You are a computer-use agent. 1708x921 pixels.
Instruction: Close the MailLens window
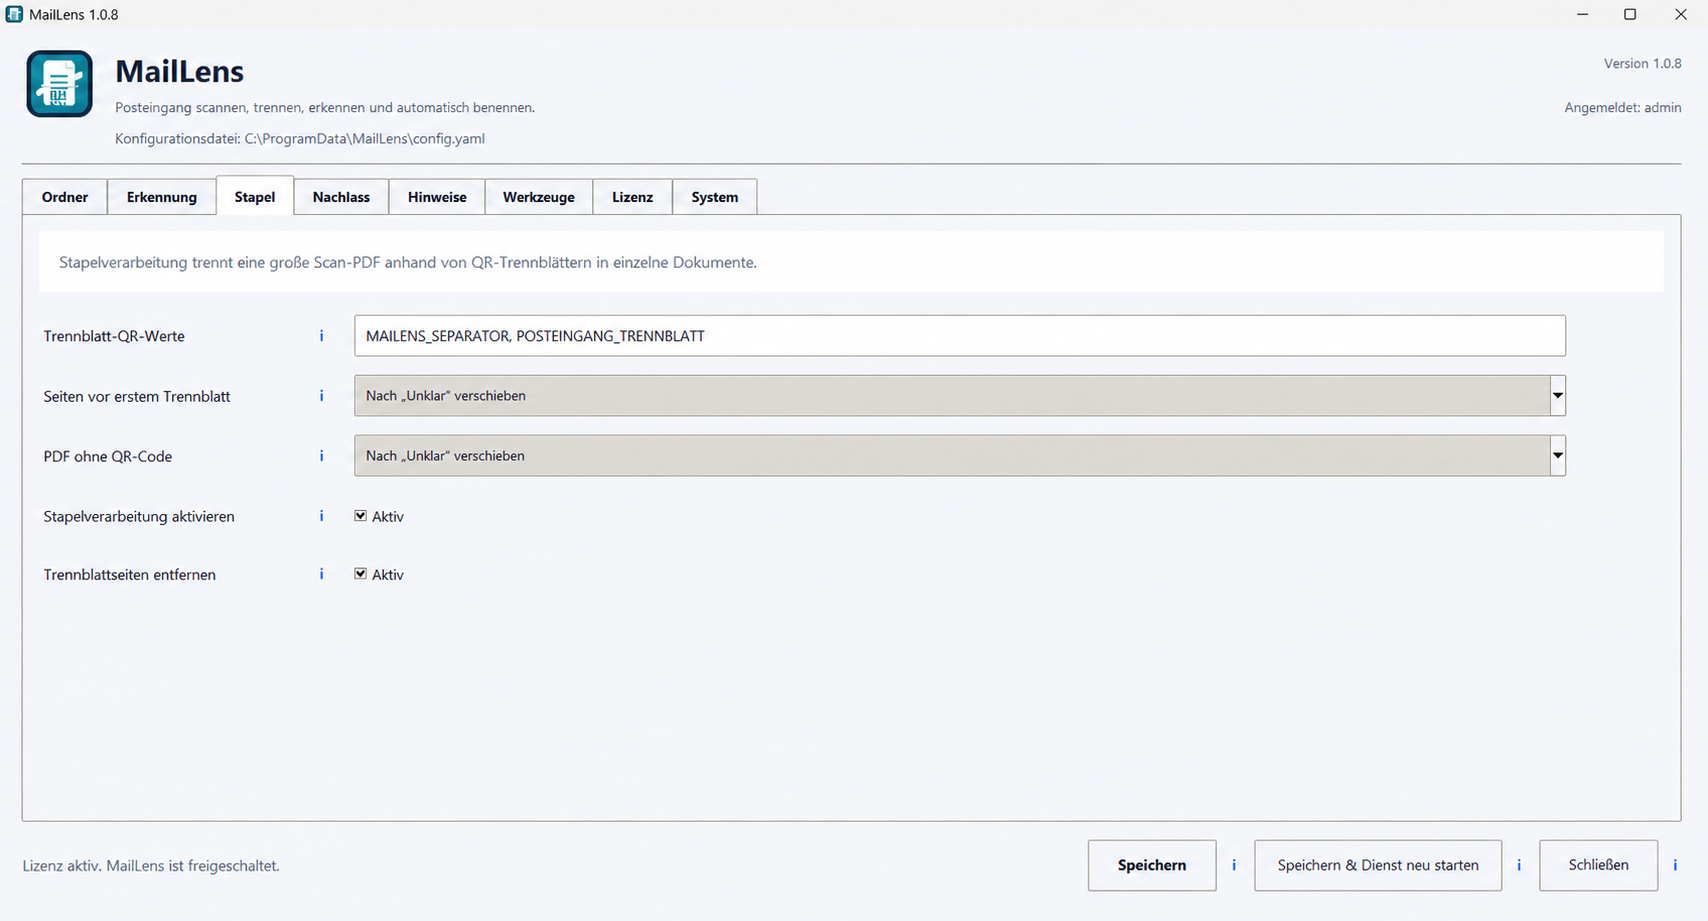coord(1681,14)
